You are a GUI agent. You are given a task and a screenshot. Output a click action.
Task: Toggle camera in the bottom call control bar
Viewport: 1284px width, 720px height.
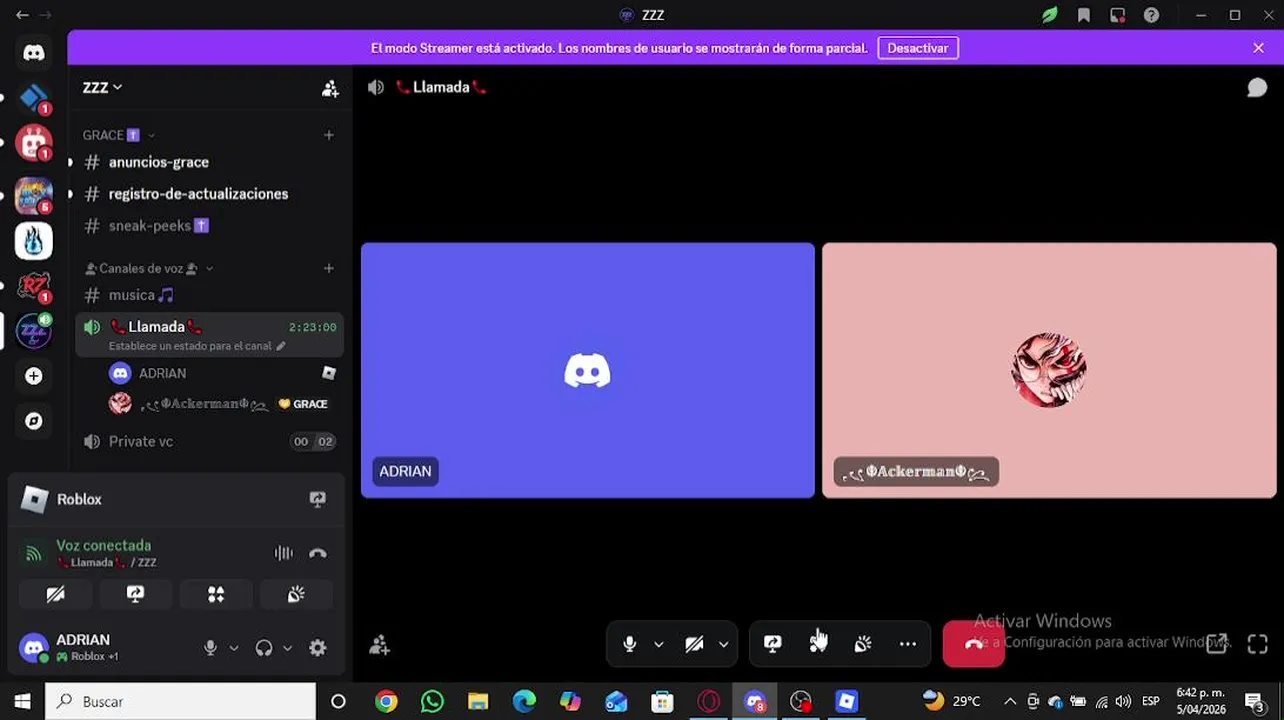tap(694, 644)
